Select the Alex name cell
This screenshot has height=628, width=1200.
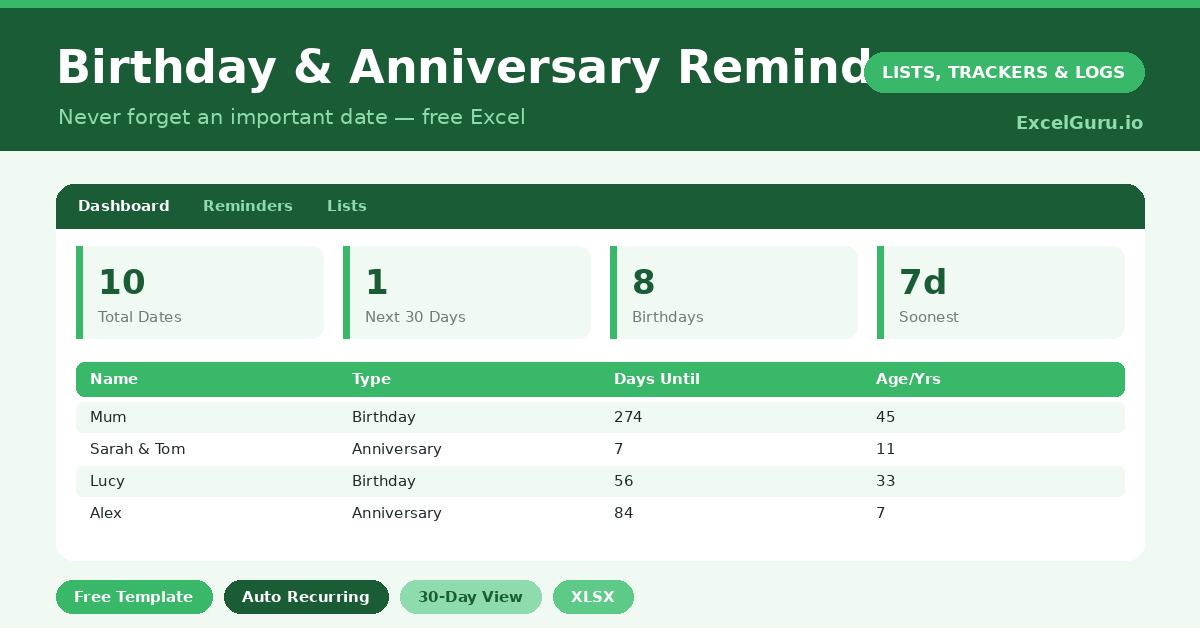(106, 513)
